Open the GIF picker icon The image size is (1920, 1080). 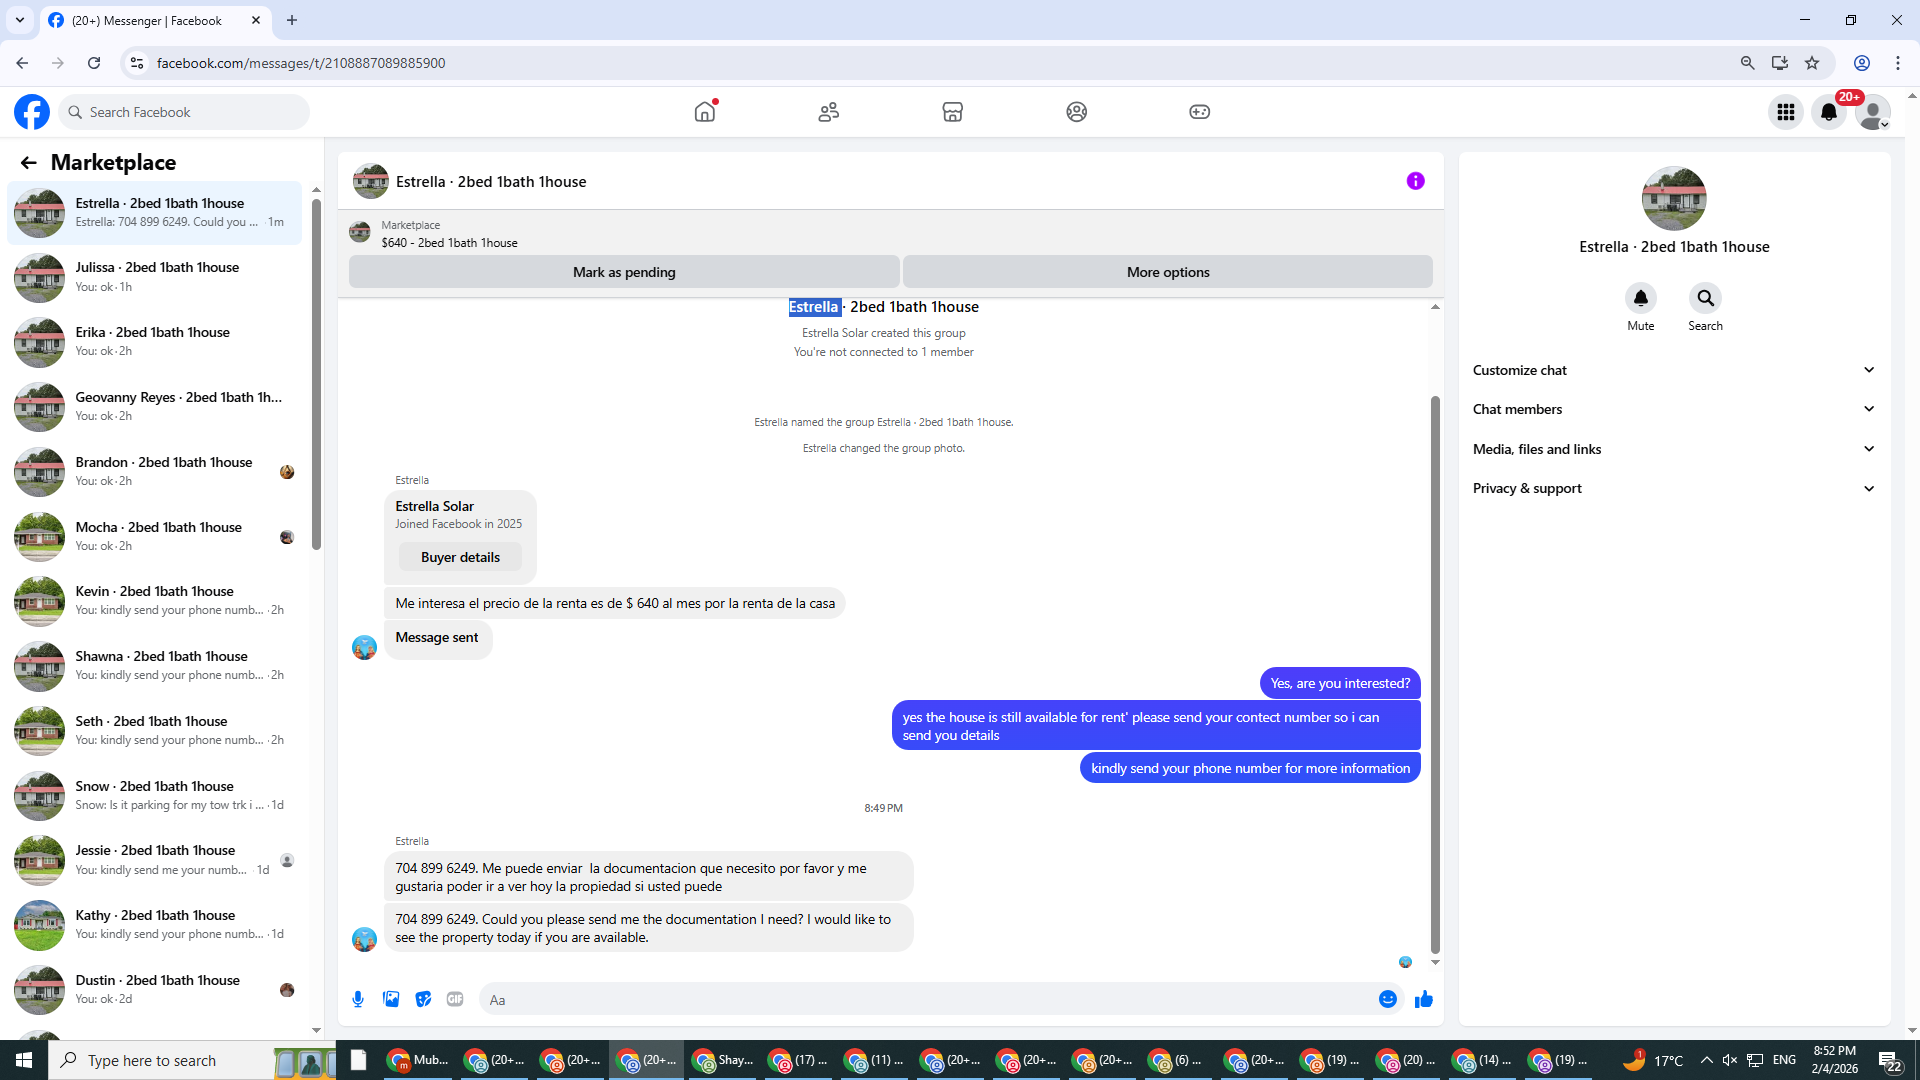[x=455, y=999]
